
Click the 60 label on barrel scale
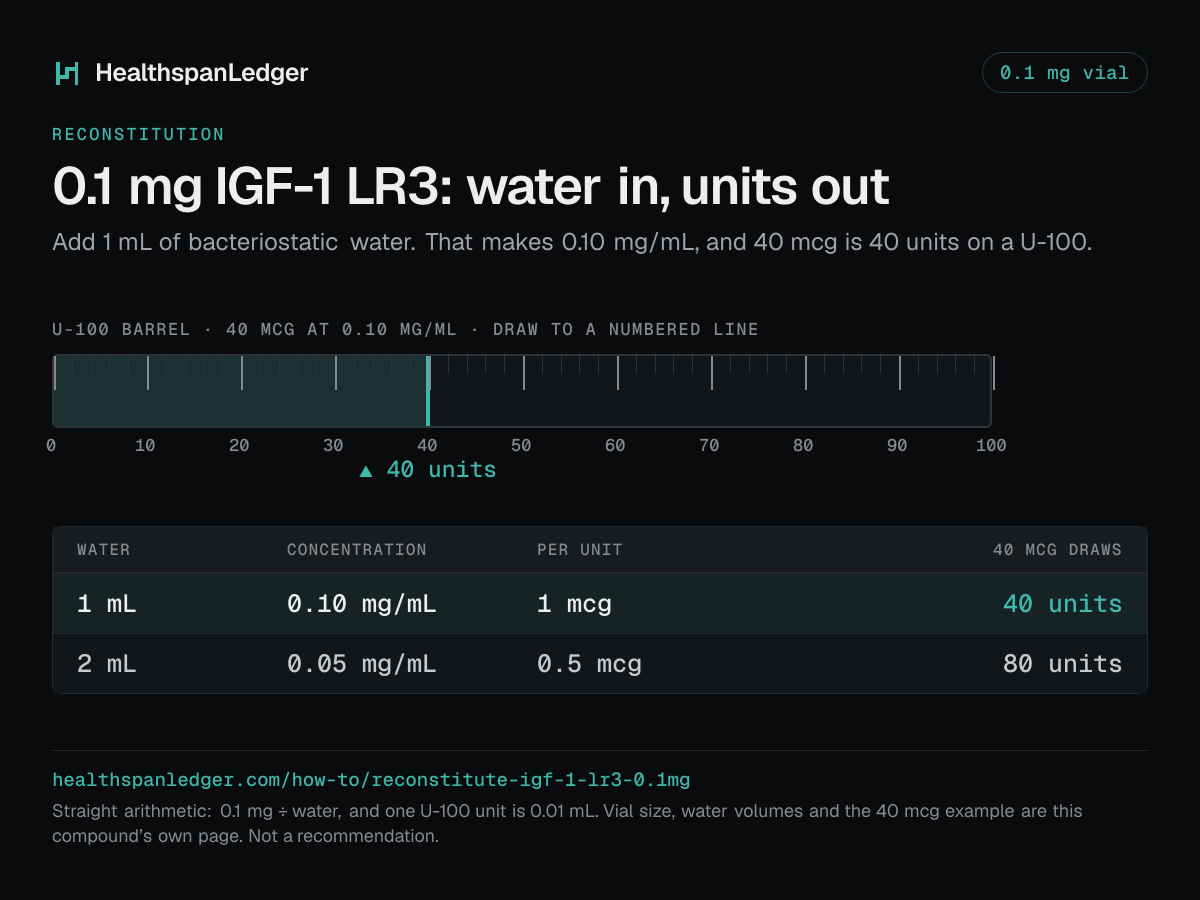coord(615,446)
